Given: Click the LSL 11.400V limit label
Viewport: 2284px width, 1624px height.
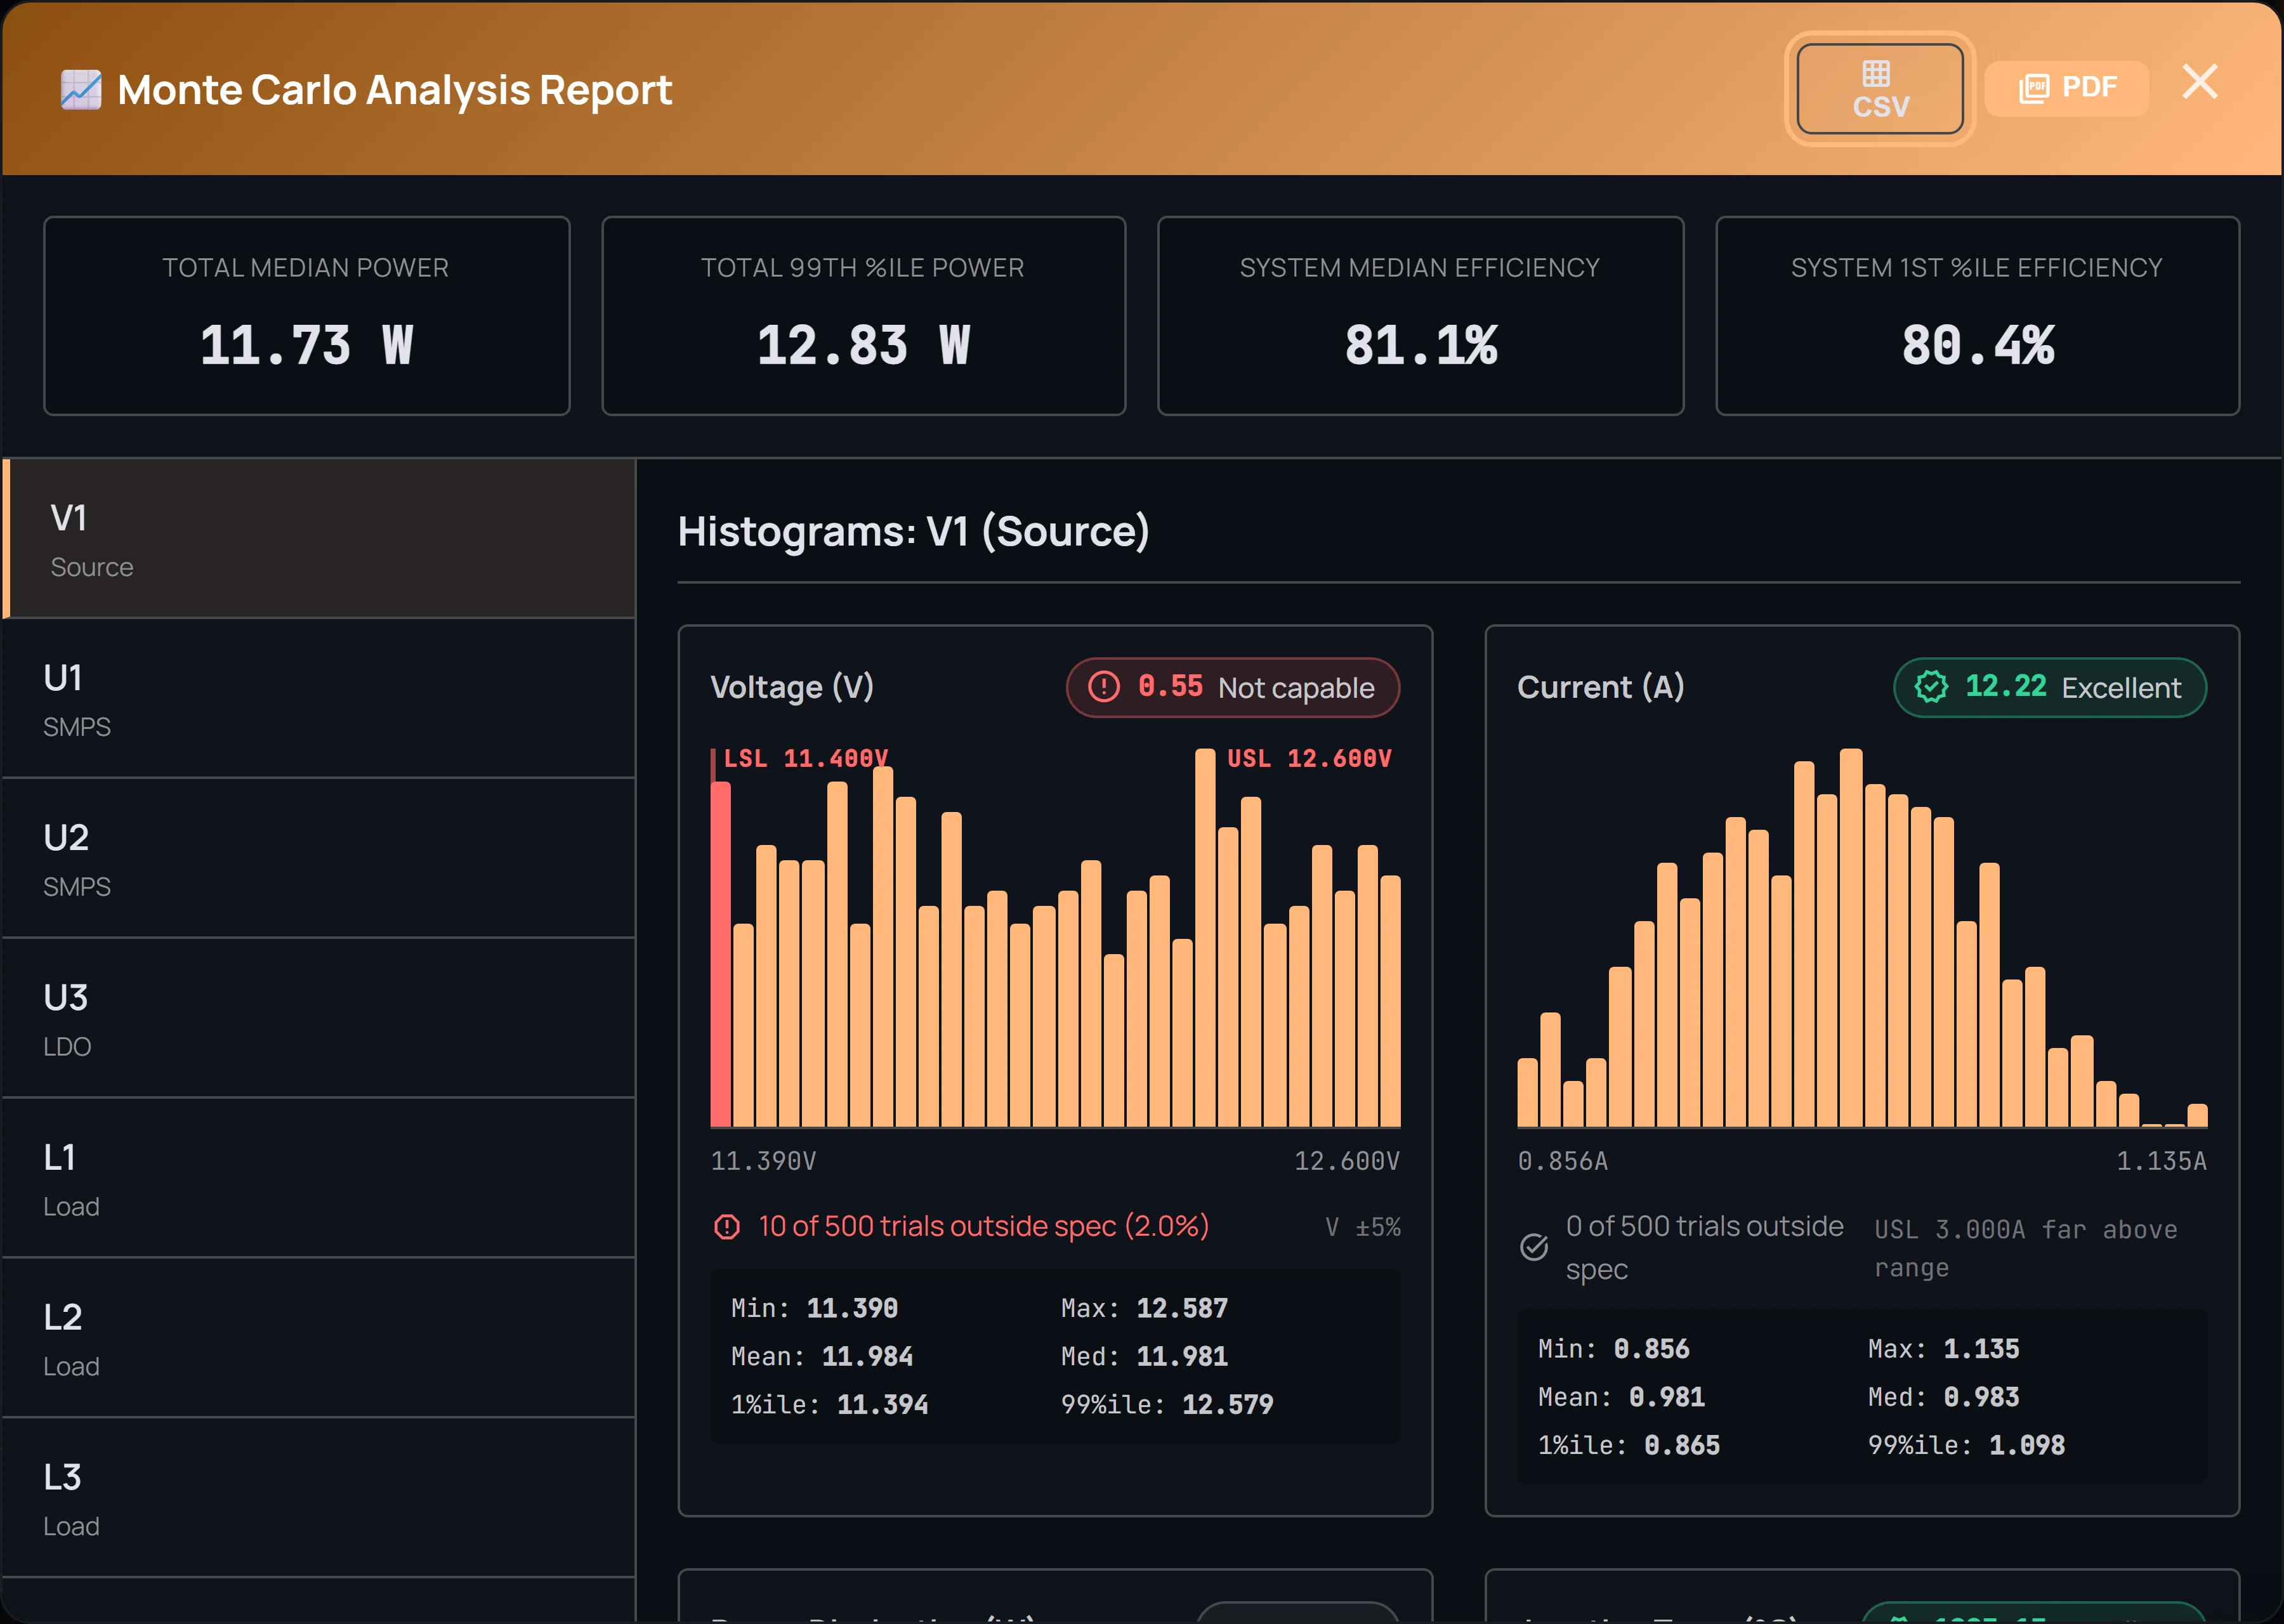Looking at the screenshot, I should tap(805, 758).
